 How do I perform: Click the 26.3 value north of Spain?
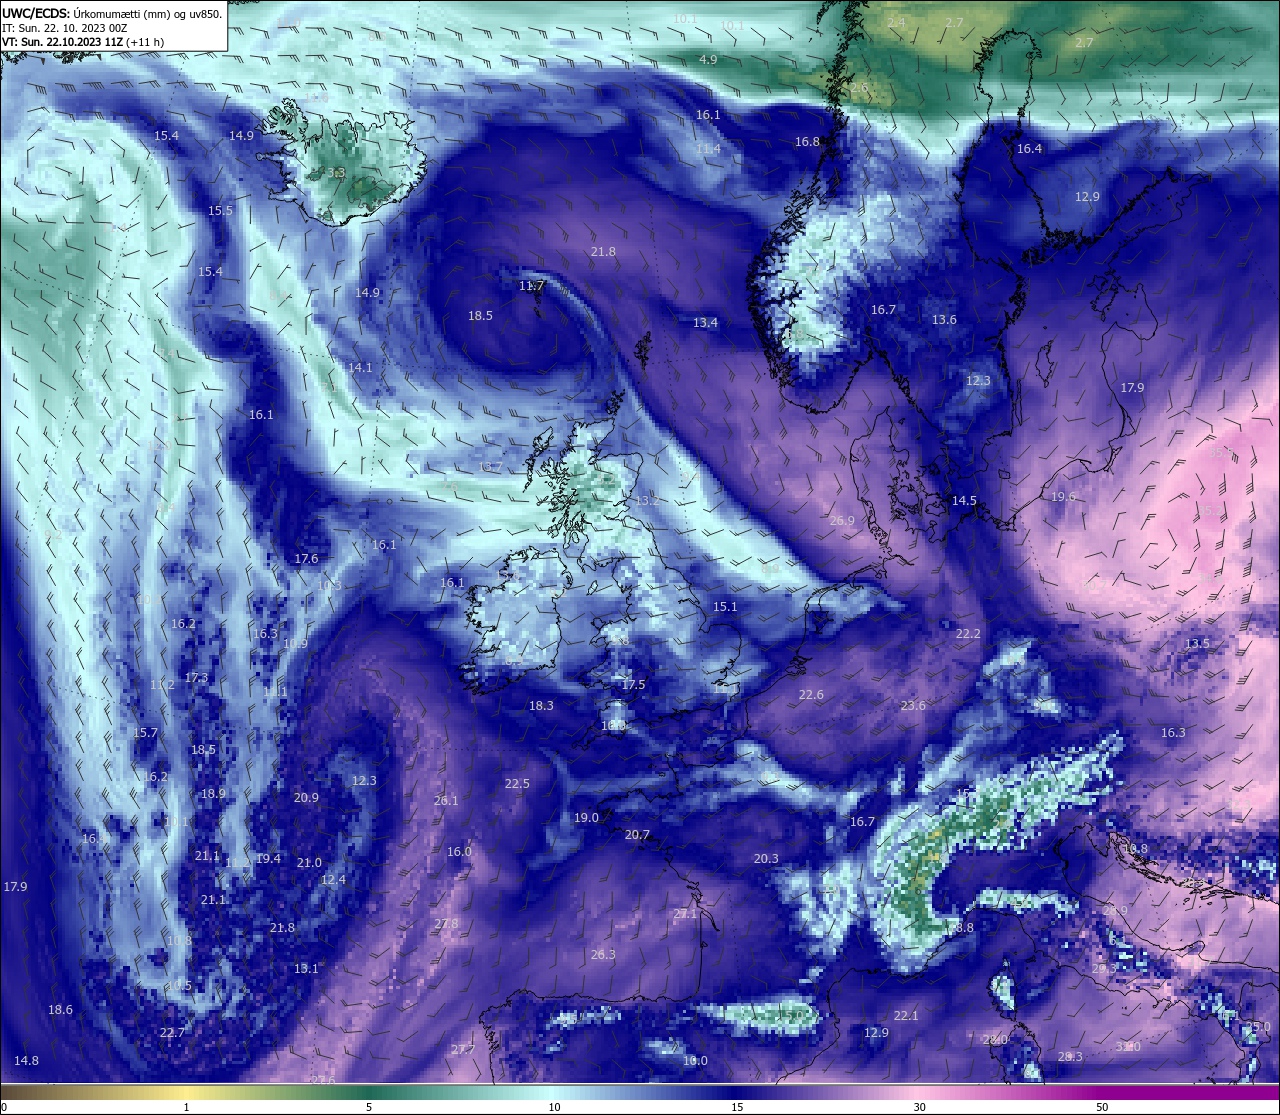tap(603, 955)
